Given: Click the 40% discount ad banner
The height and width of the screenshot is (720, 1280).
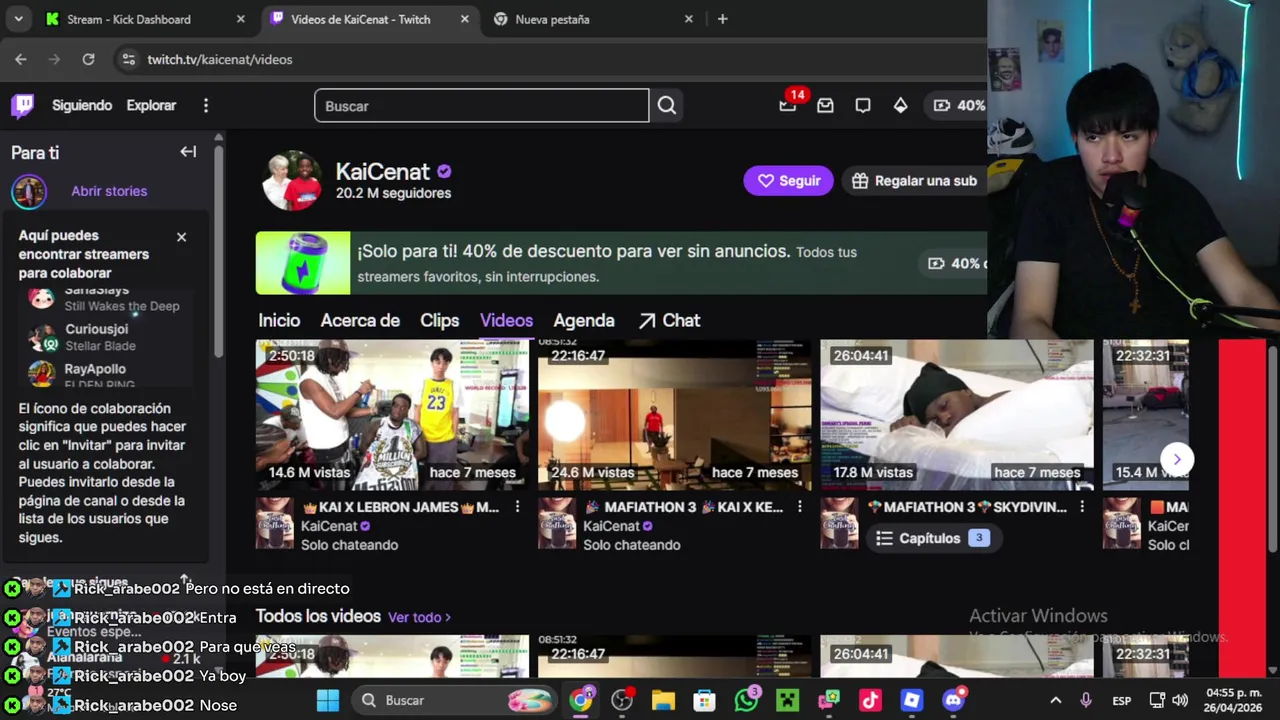Looking at the screenshot, I should point(621,263).
